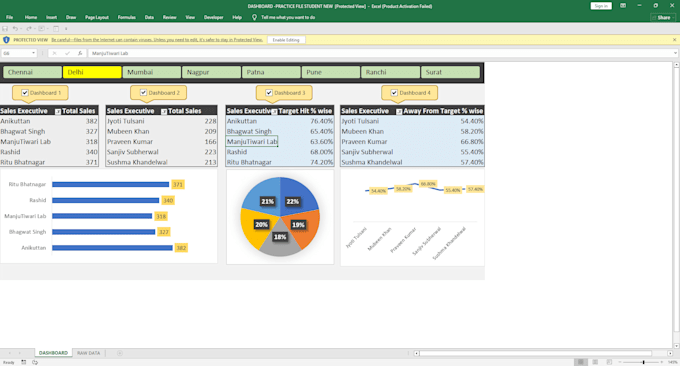Open the Insert ribbon tab
This screenshot has width=680, height=366.
pos(52,17)
